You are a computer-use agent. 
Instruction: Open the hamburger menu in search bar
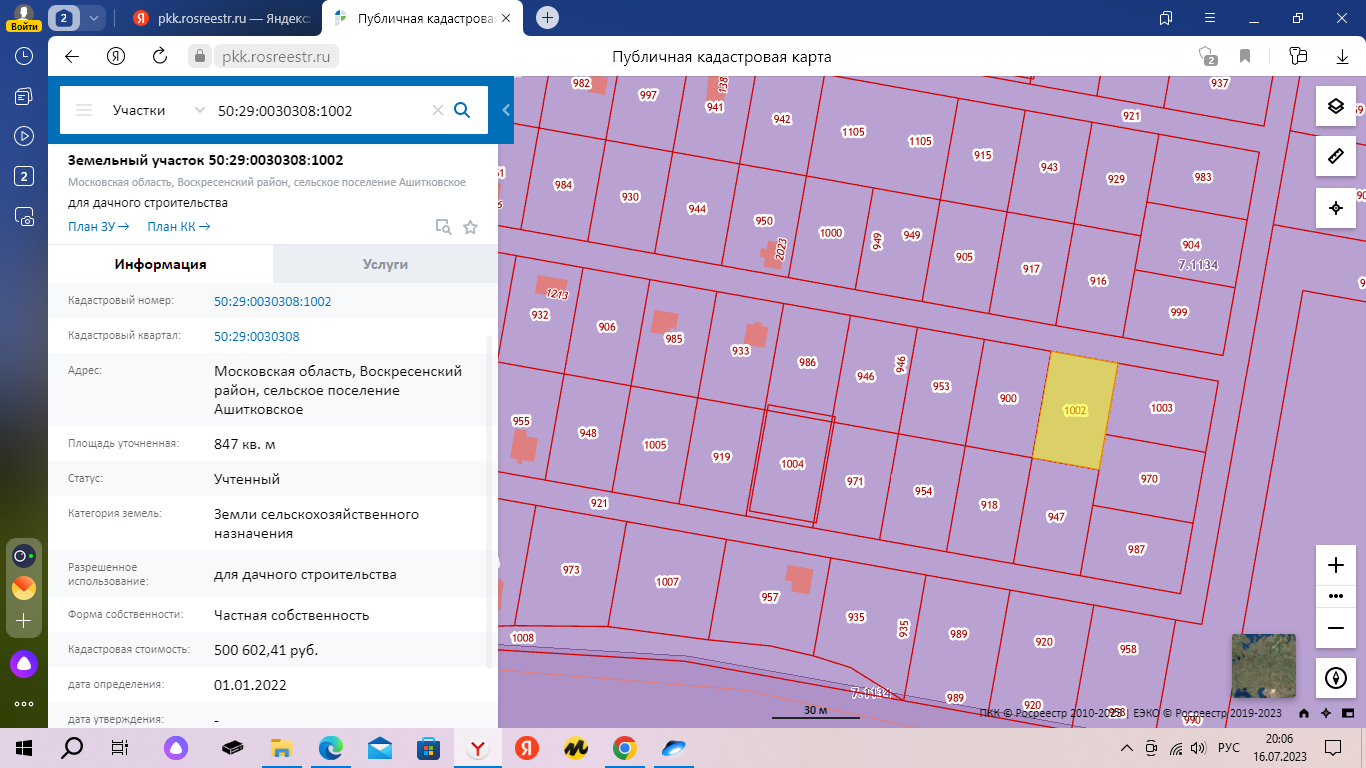(84, 110)
